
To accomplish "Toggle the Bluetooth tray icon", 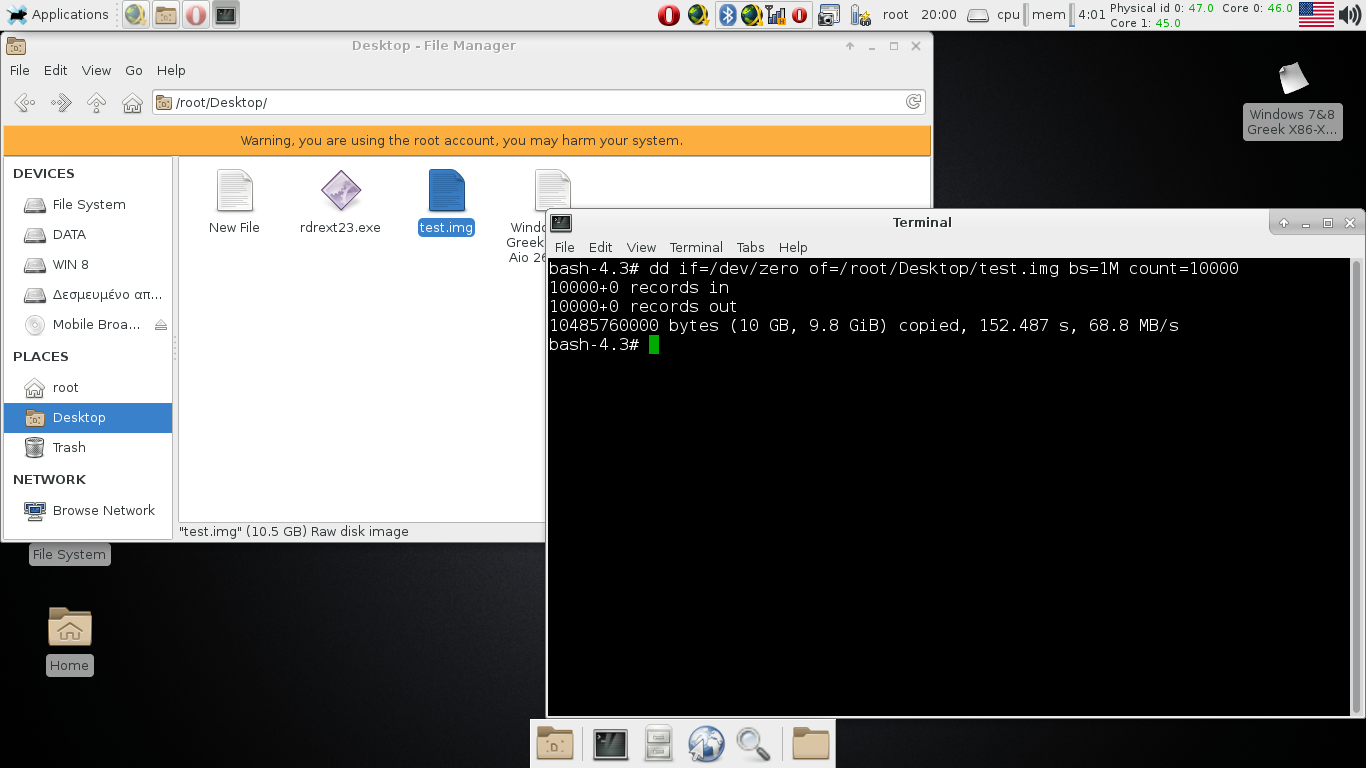I will [x=729, y=15].
